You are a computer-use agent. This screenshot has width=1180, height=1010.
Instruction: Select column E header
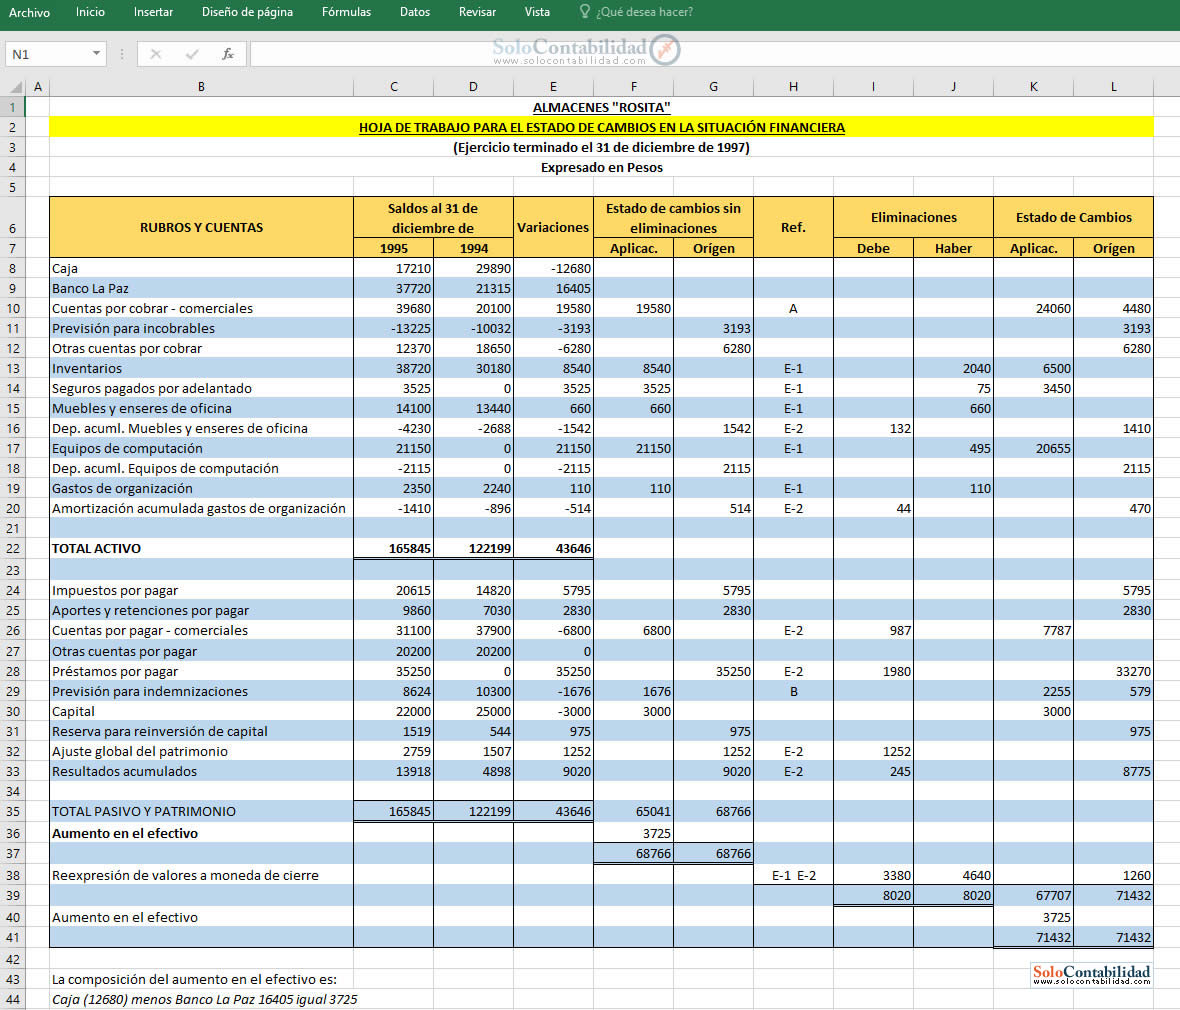click(x=553, y=87)
